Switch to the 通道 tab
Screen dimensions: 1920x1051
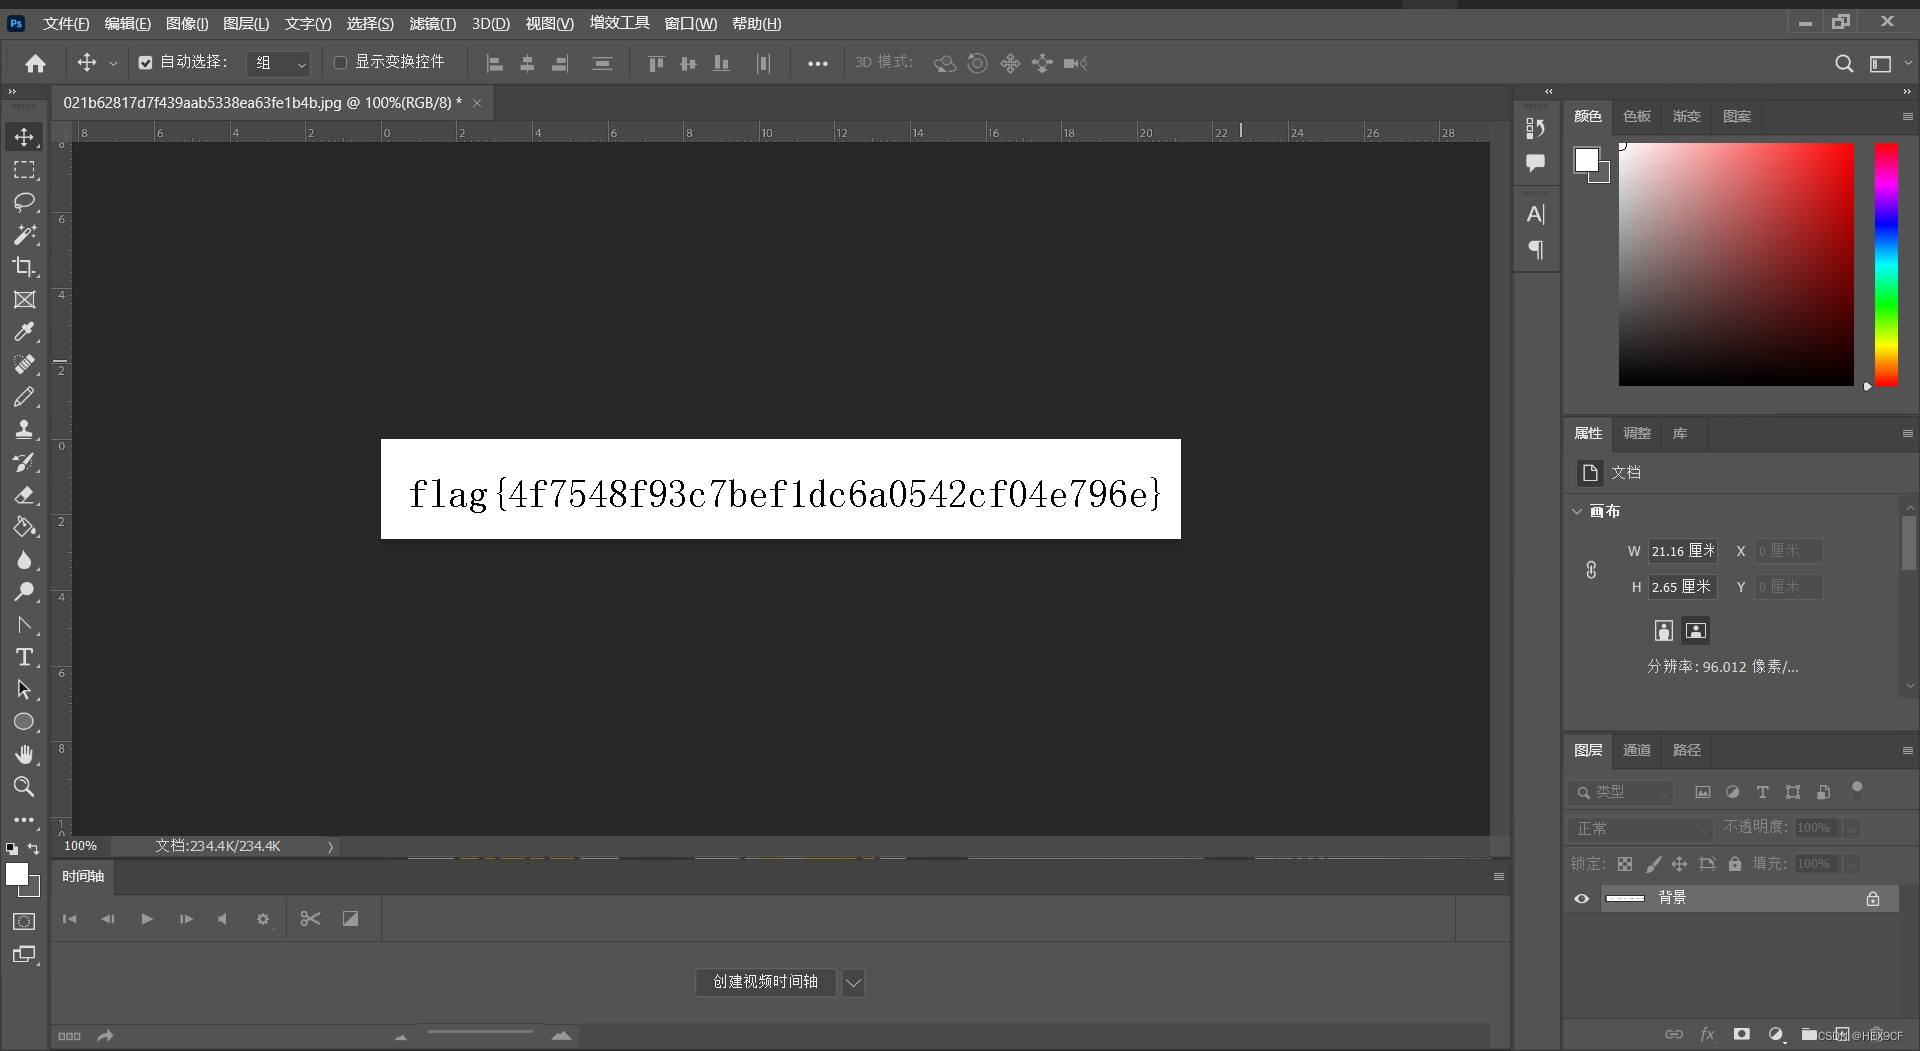(x=1637, y=750)
